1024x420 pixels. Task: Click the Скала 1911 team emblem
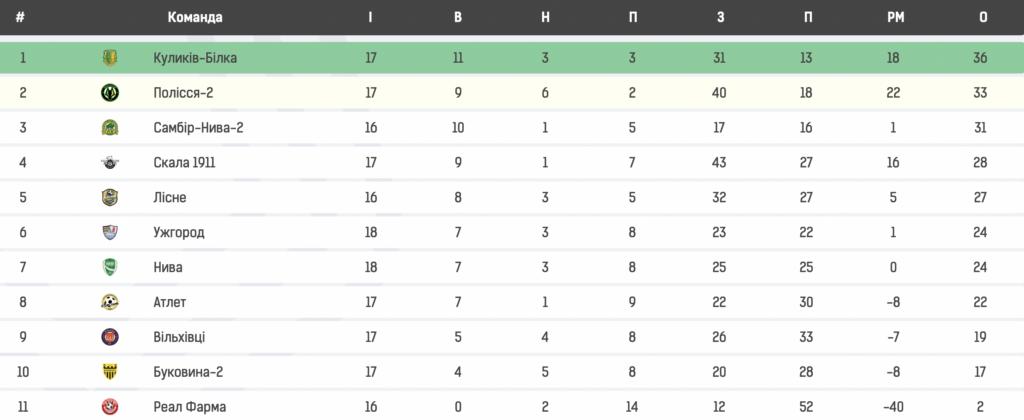coord(110,163)
